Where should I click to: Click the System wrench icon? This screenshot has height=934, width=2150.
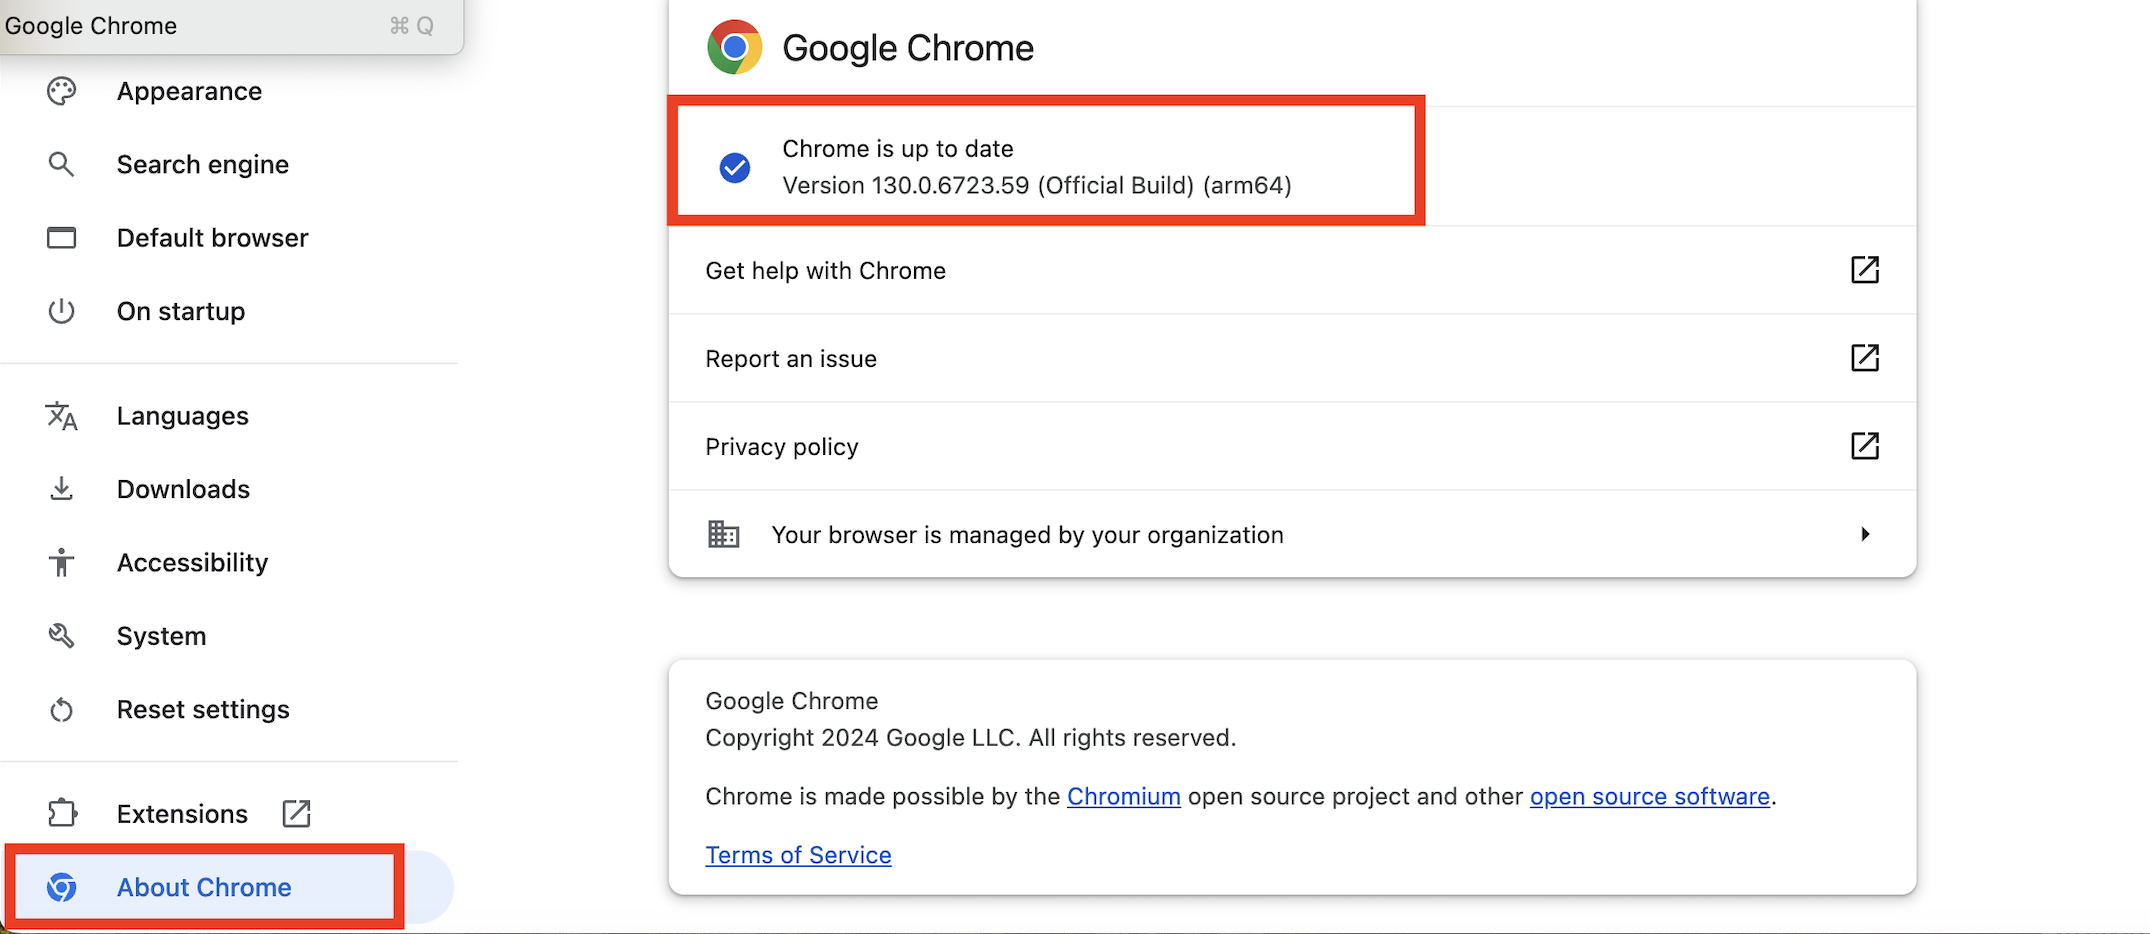coord(61,636)
